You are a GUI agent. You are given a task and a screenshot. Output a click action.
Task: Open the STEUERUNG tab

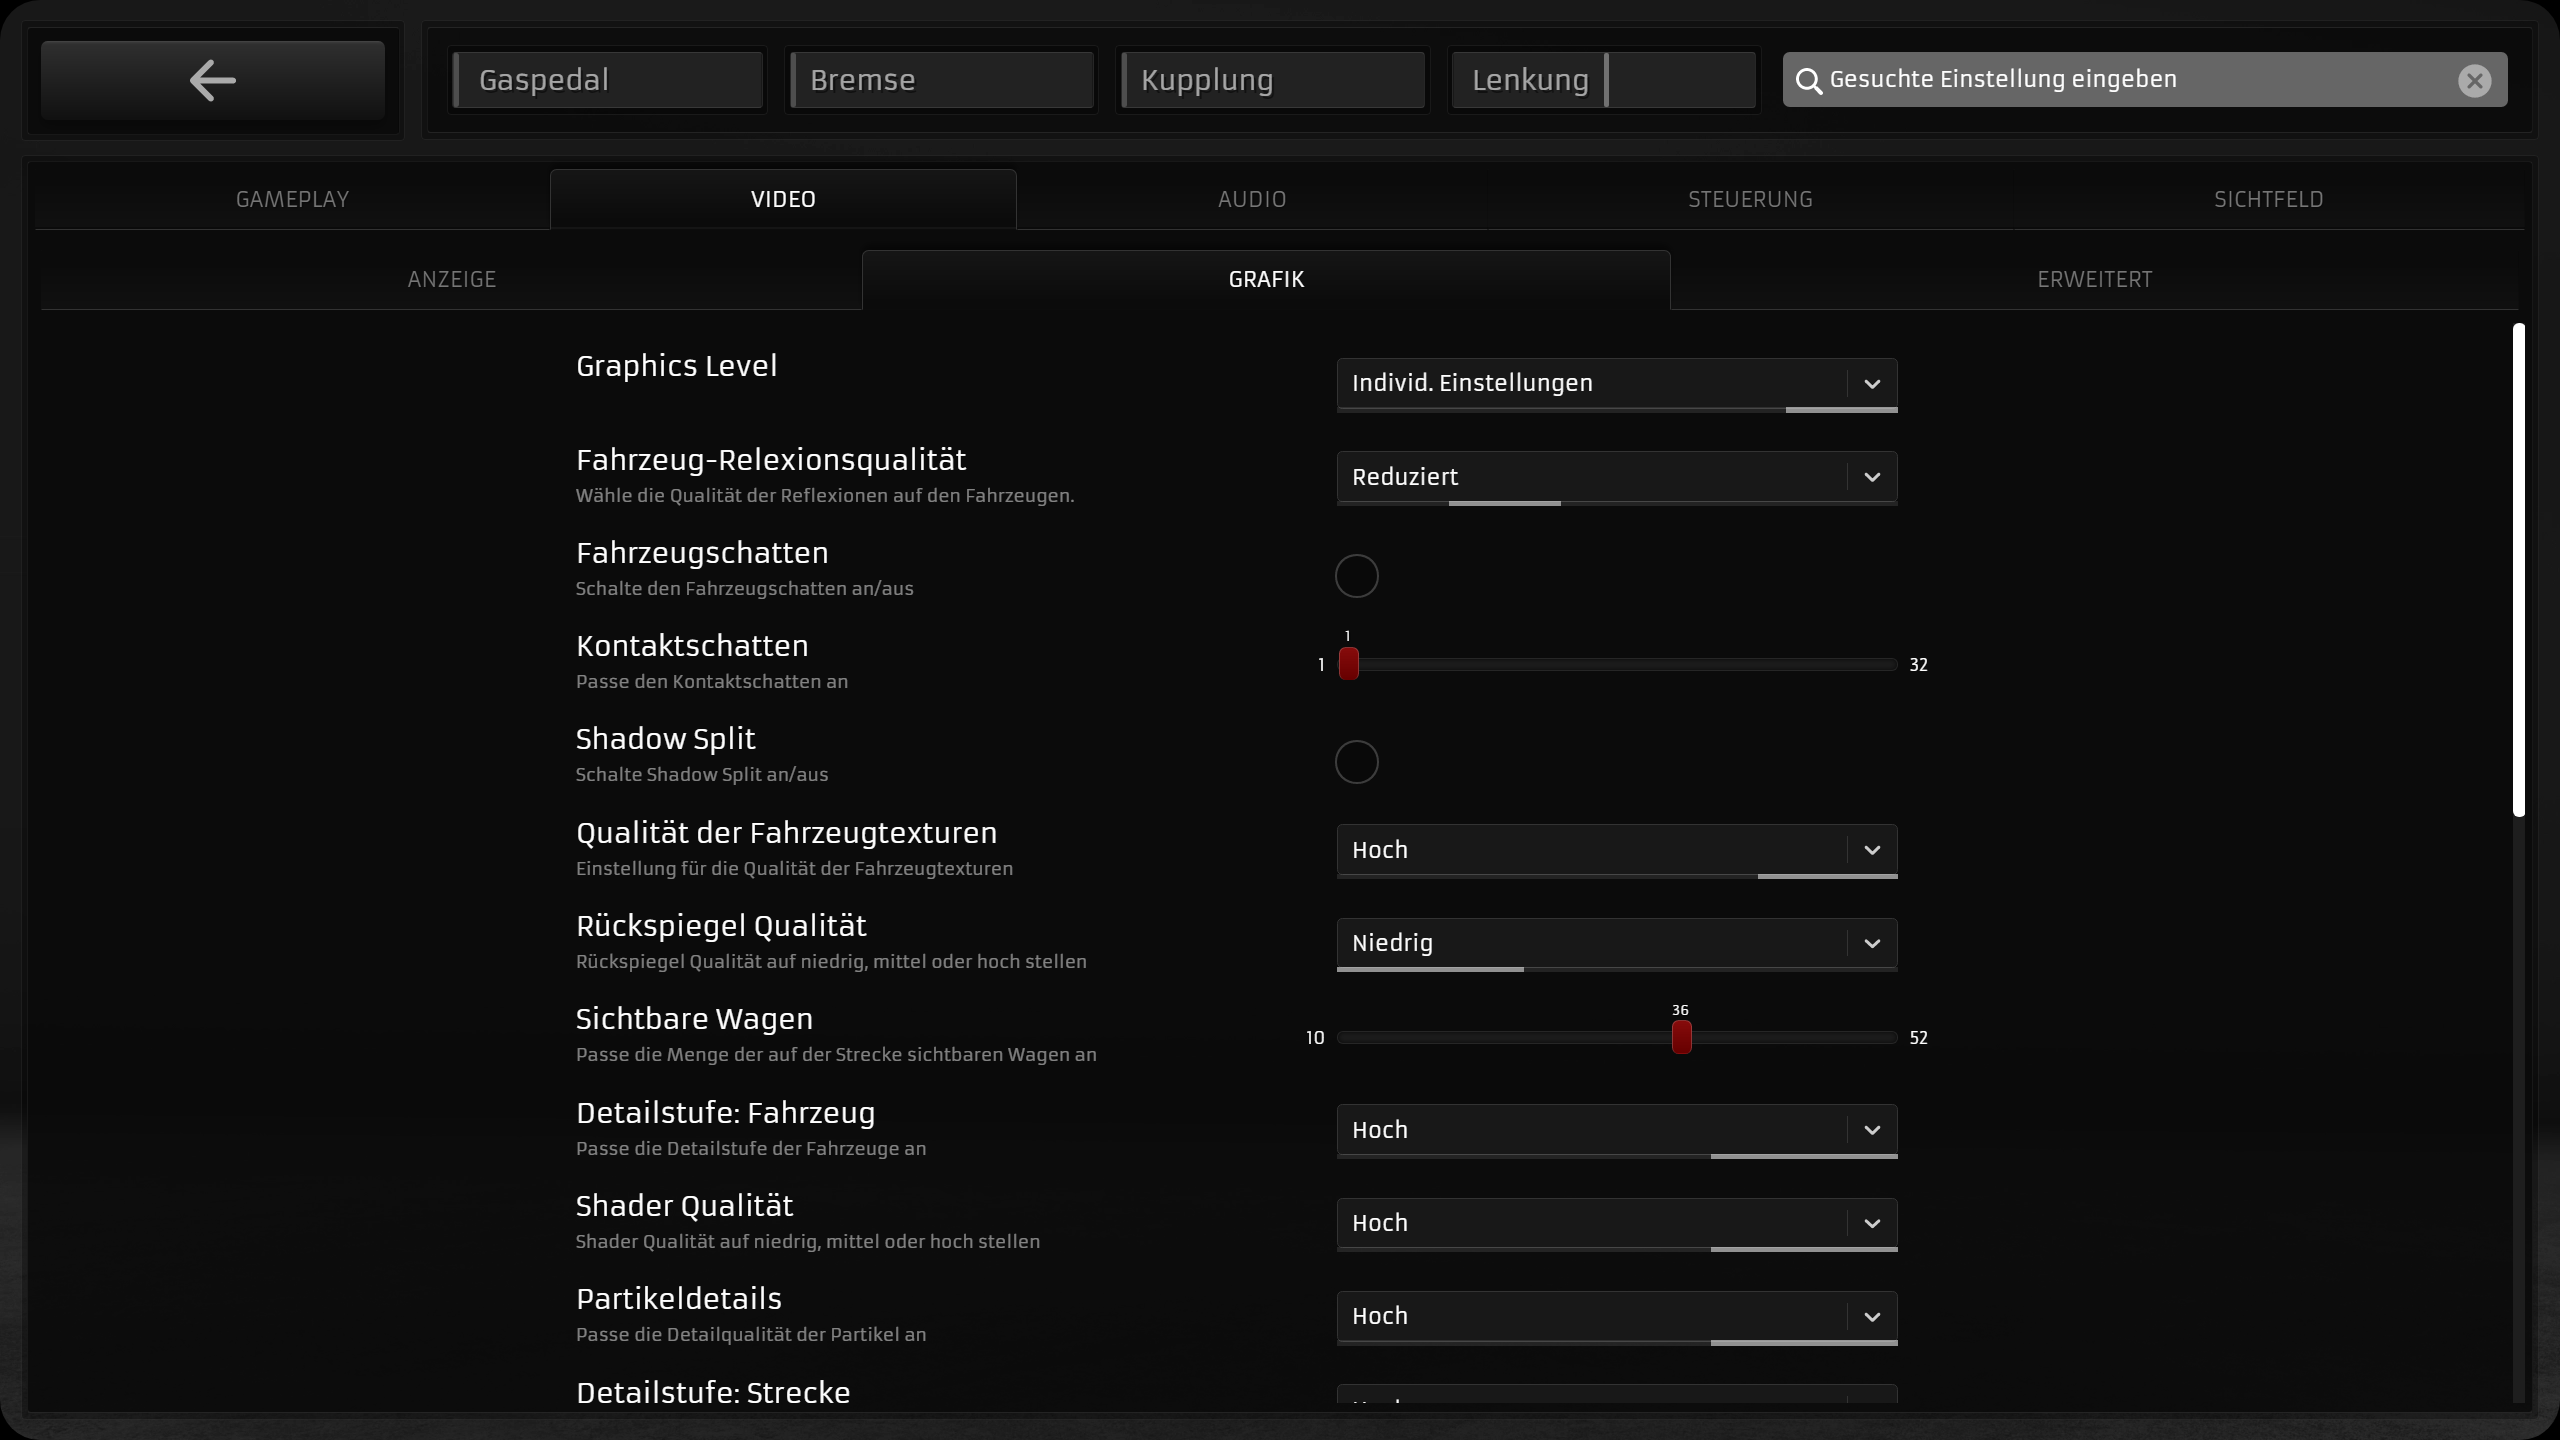click(x=1749, y=199)
